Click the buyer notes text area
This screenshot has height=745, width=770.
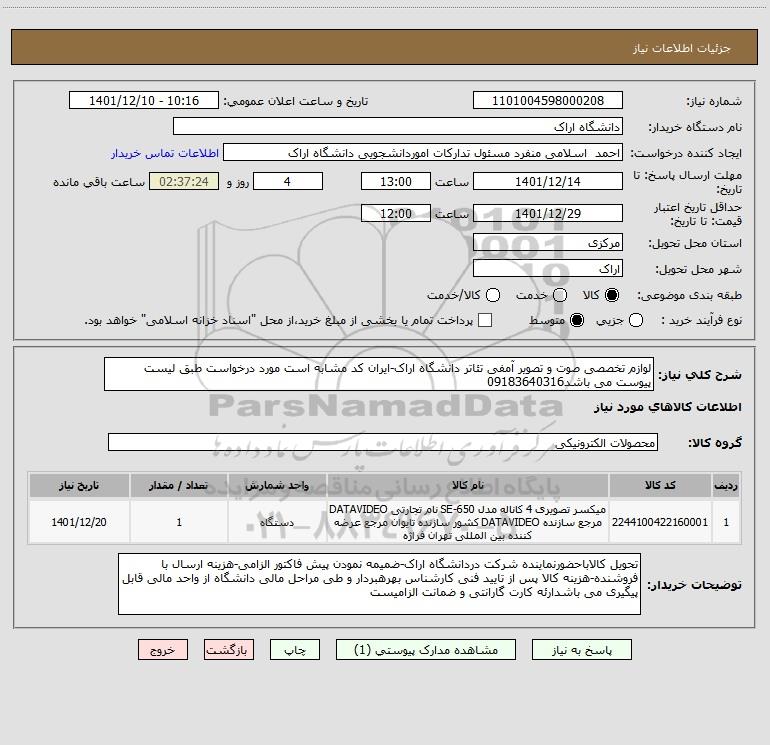(x=379, y=584)
